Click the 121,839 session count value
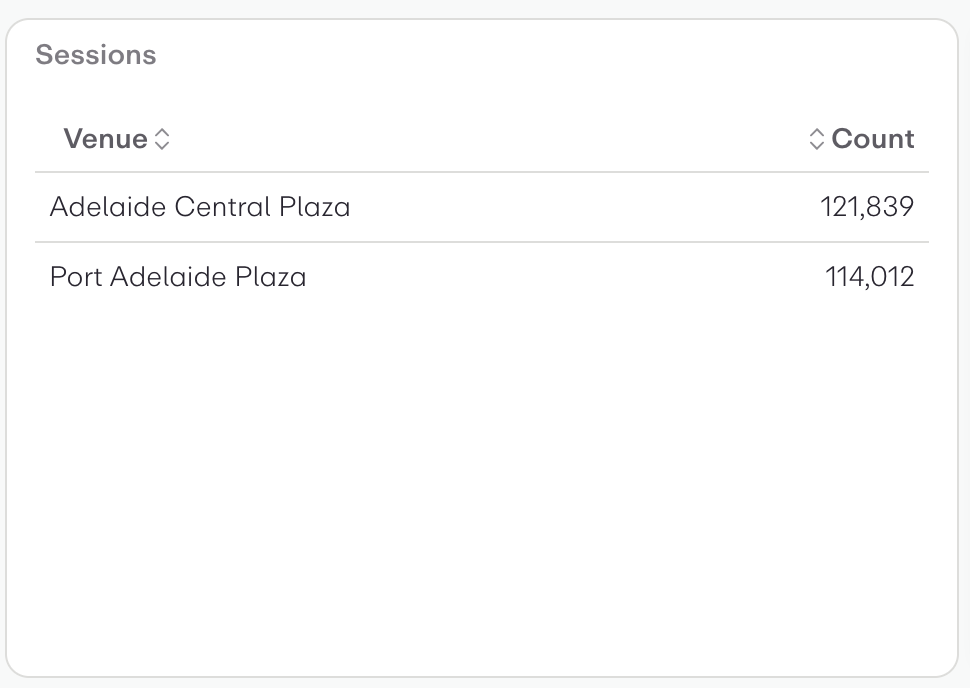Viewport: 970px width, 688px height. tap(867, 207)
